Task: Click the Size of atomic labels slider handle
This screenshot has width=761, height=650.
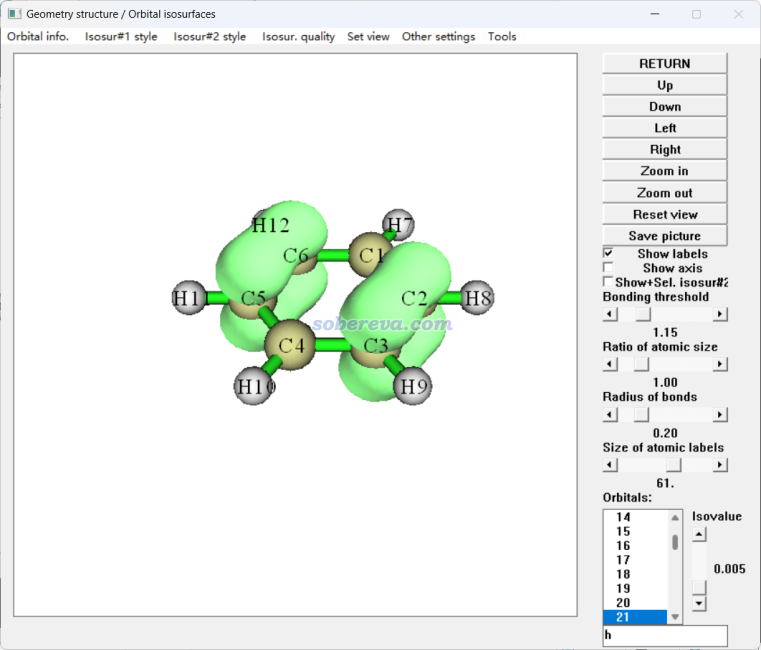Action: point(674,465)
